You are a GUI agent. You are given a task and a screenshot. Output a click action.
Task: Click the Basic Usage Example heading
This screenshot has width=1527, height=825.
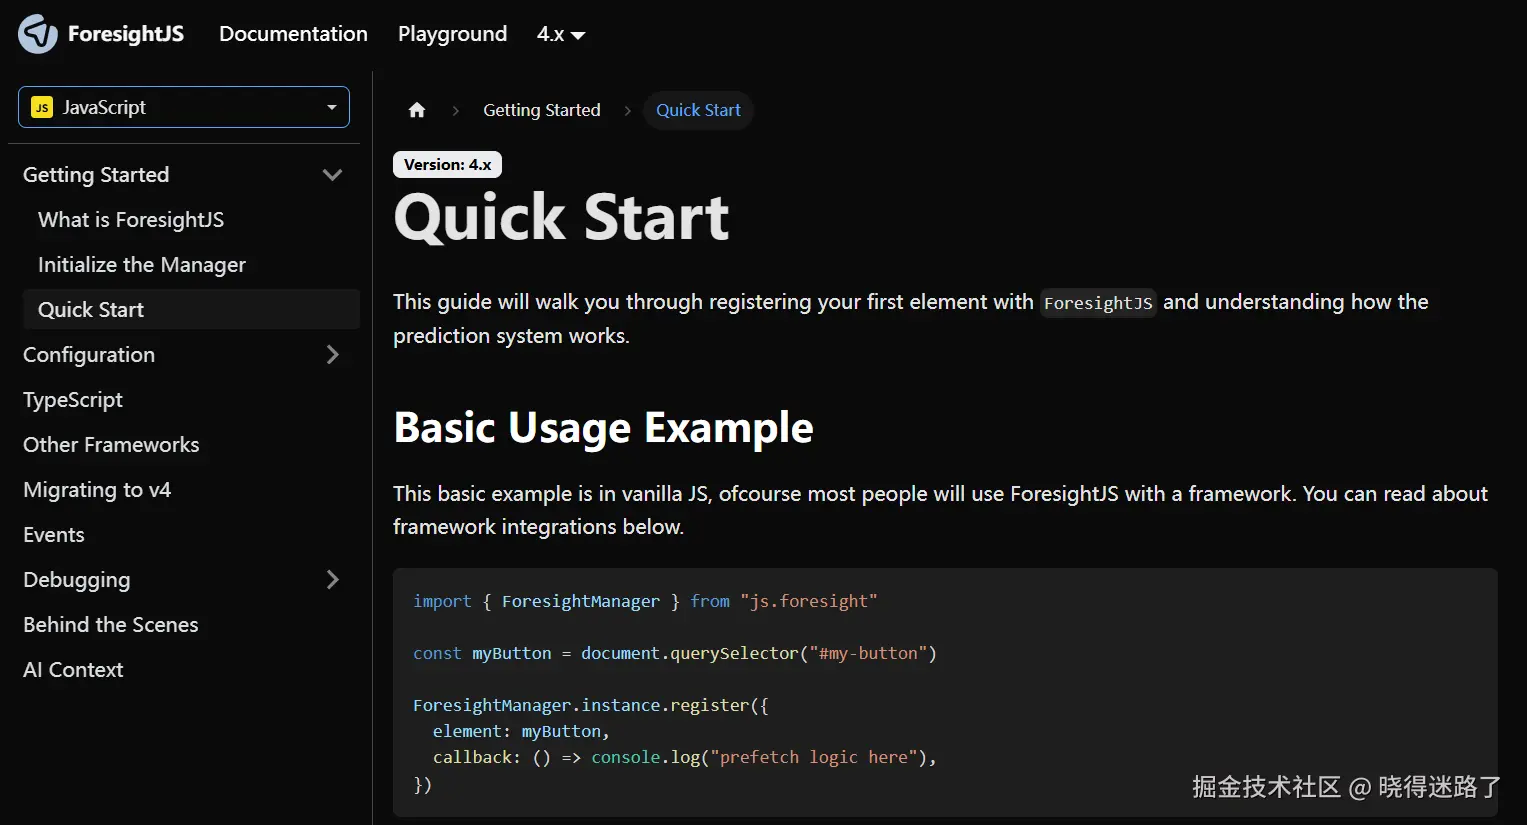coord(603,428)
